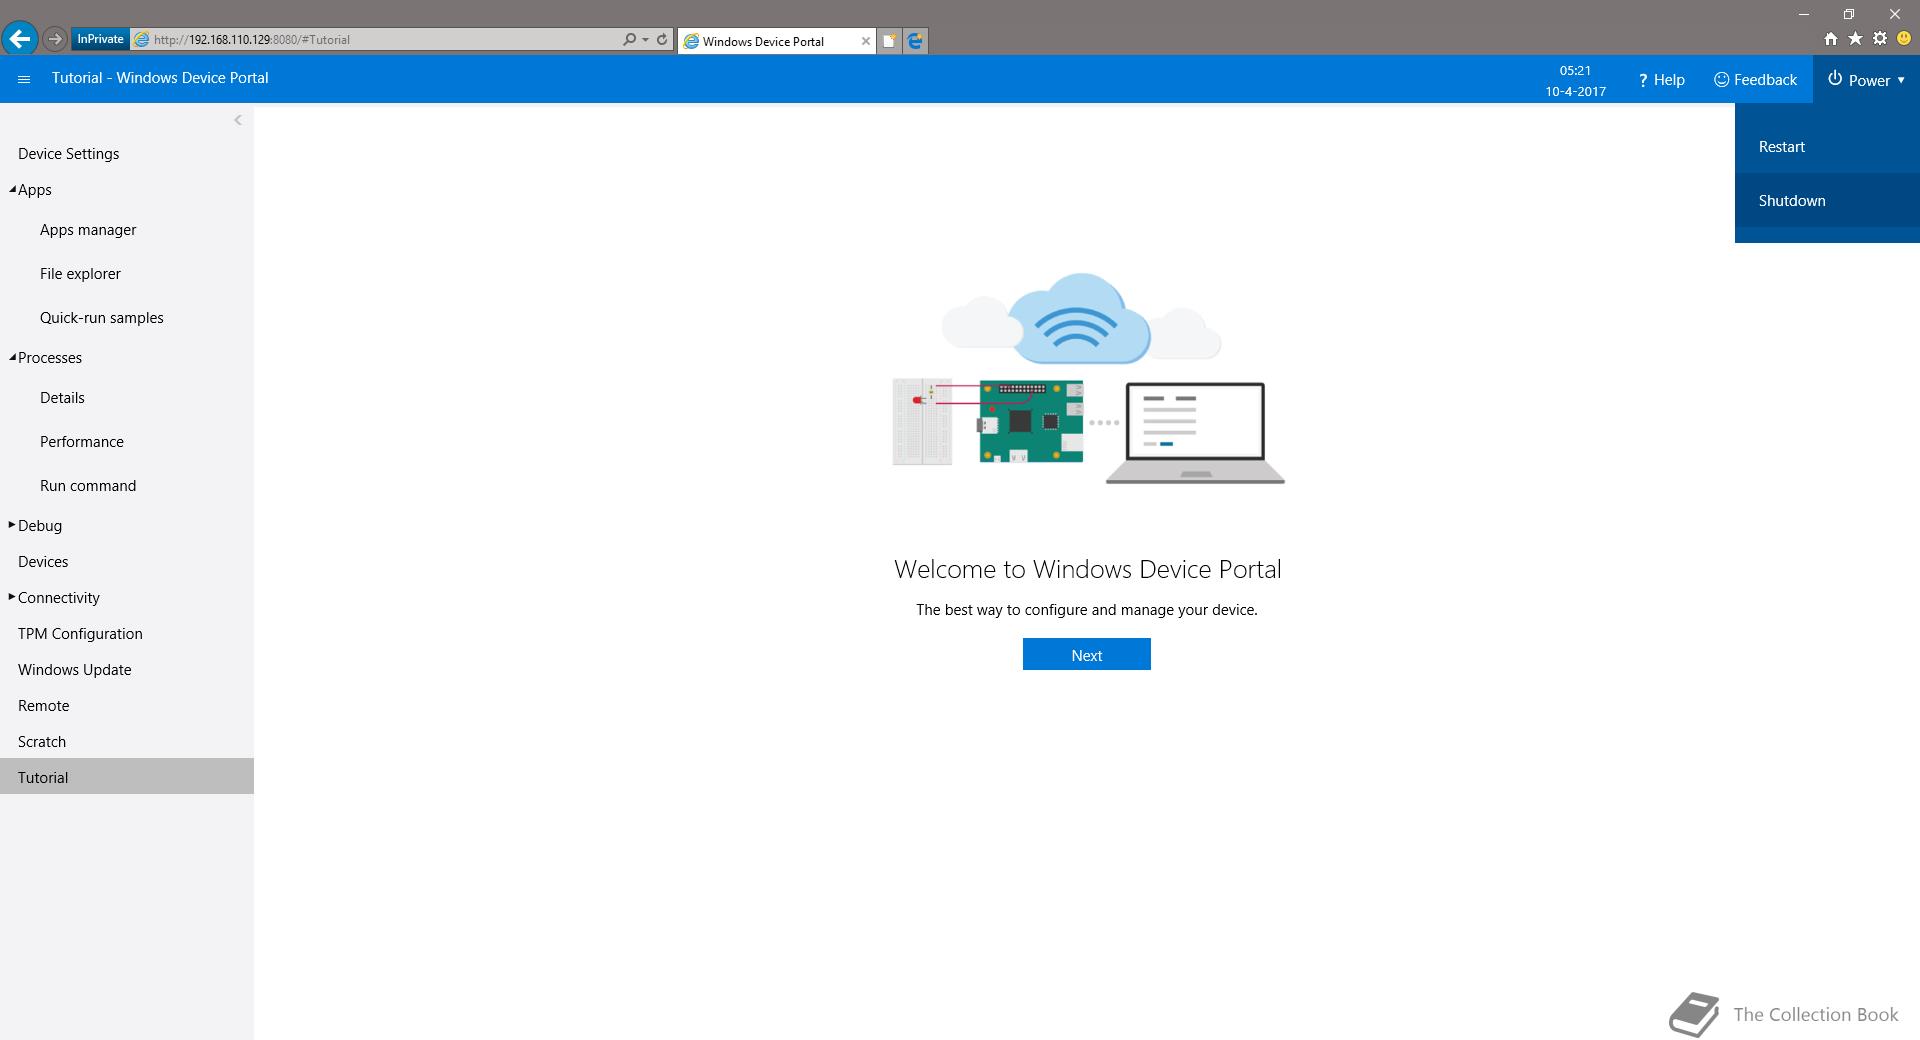This screenshot has height=1040, width=1920.
Task: Click the smiley feedback face icon
Action: click(1904, 39)
